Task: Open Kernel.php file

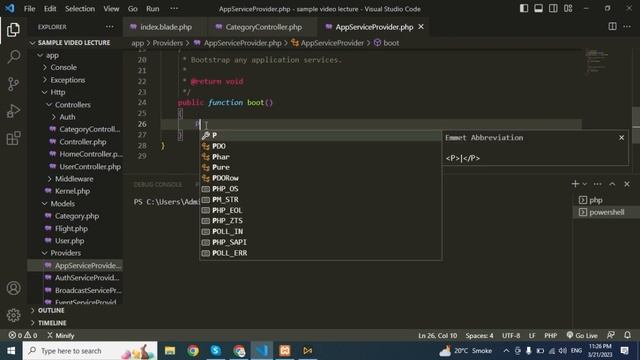Action: pyautogui.click(x=72, y=191)
